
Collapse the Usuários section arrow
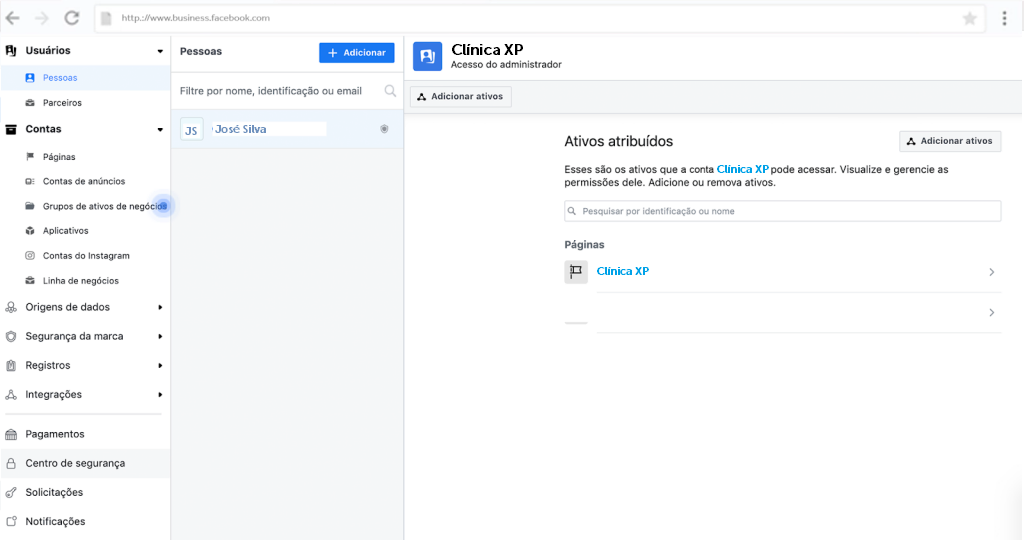click(160, 51)
